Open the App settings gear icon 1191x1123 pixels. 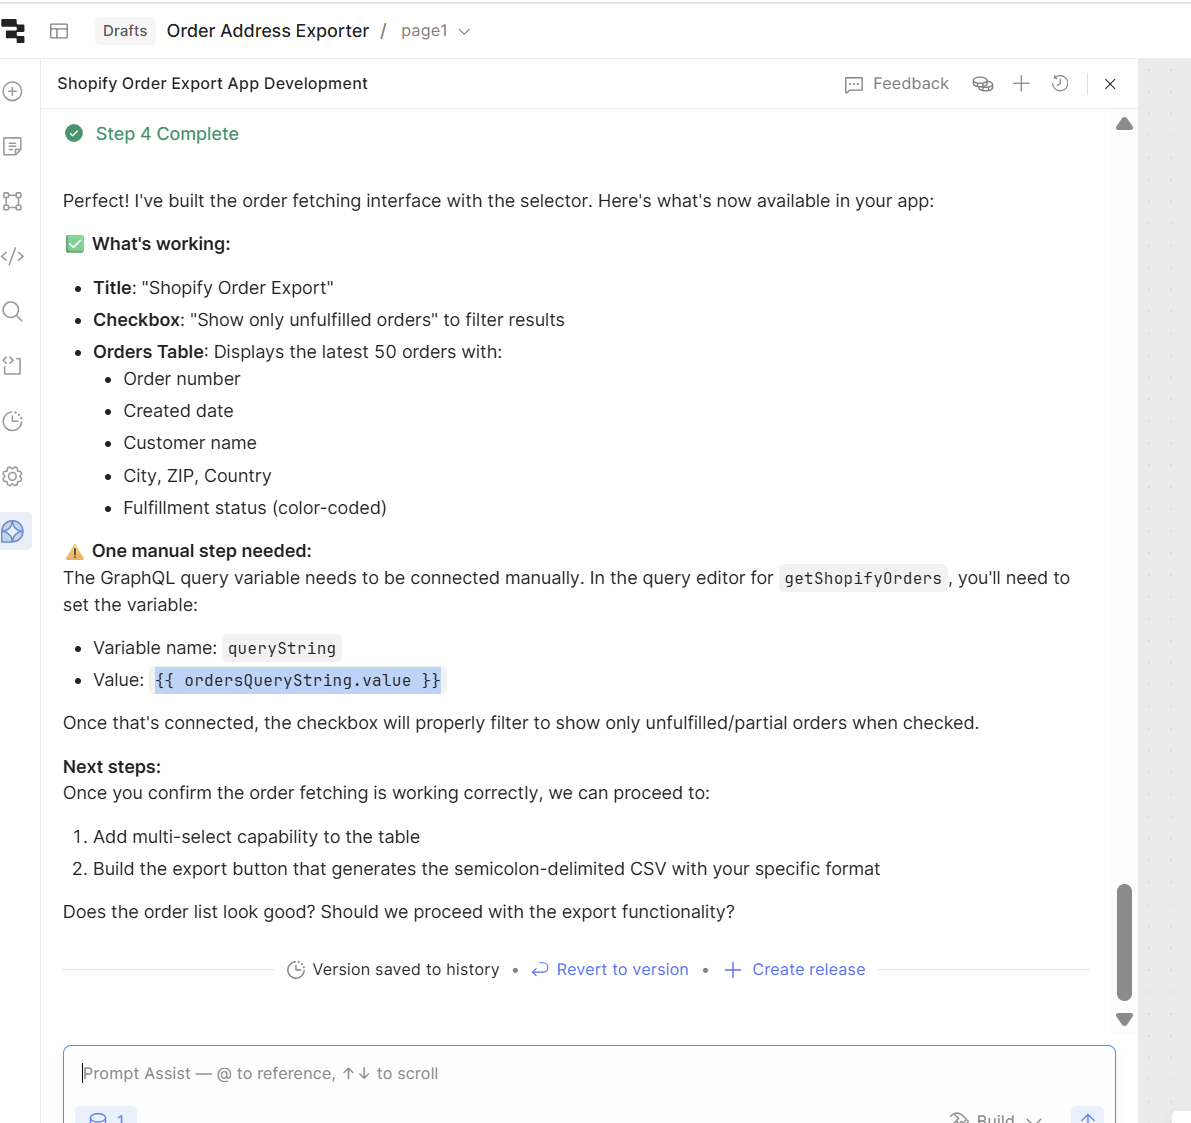pyautogui.click(x=13, y=476)
